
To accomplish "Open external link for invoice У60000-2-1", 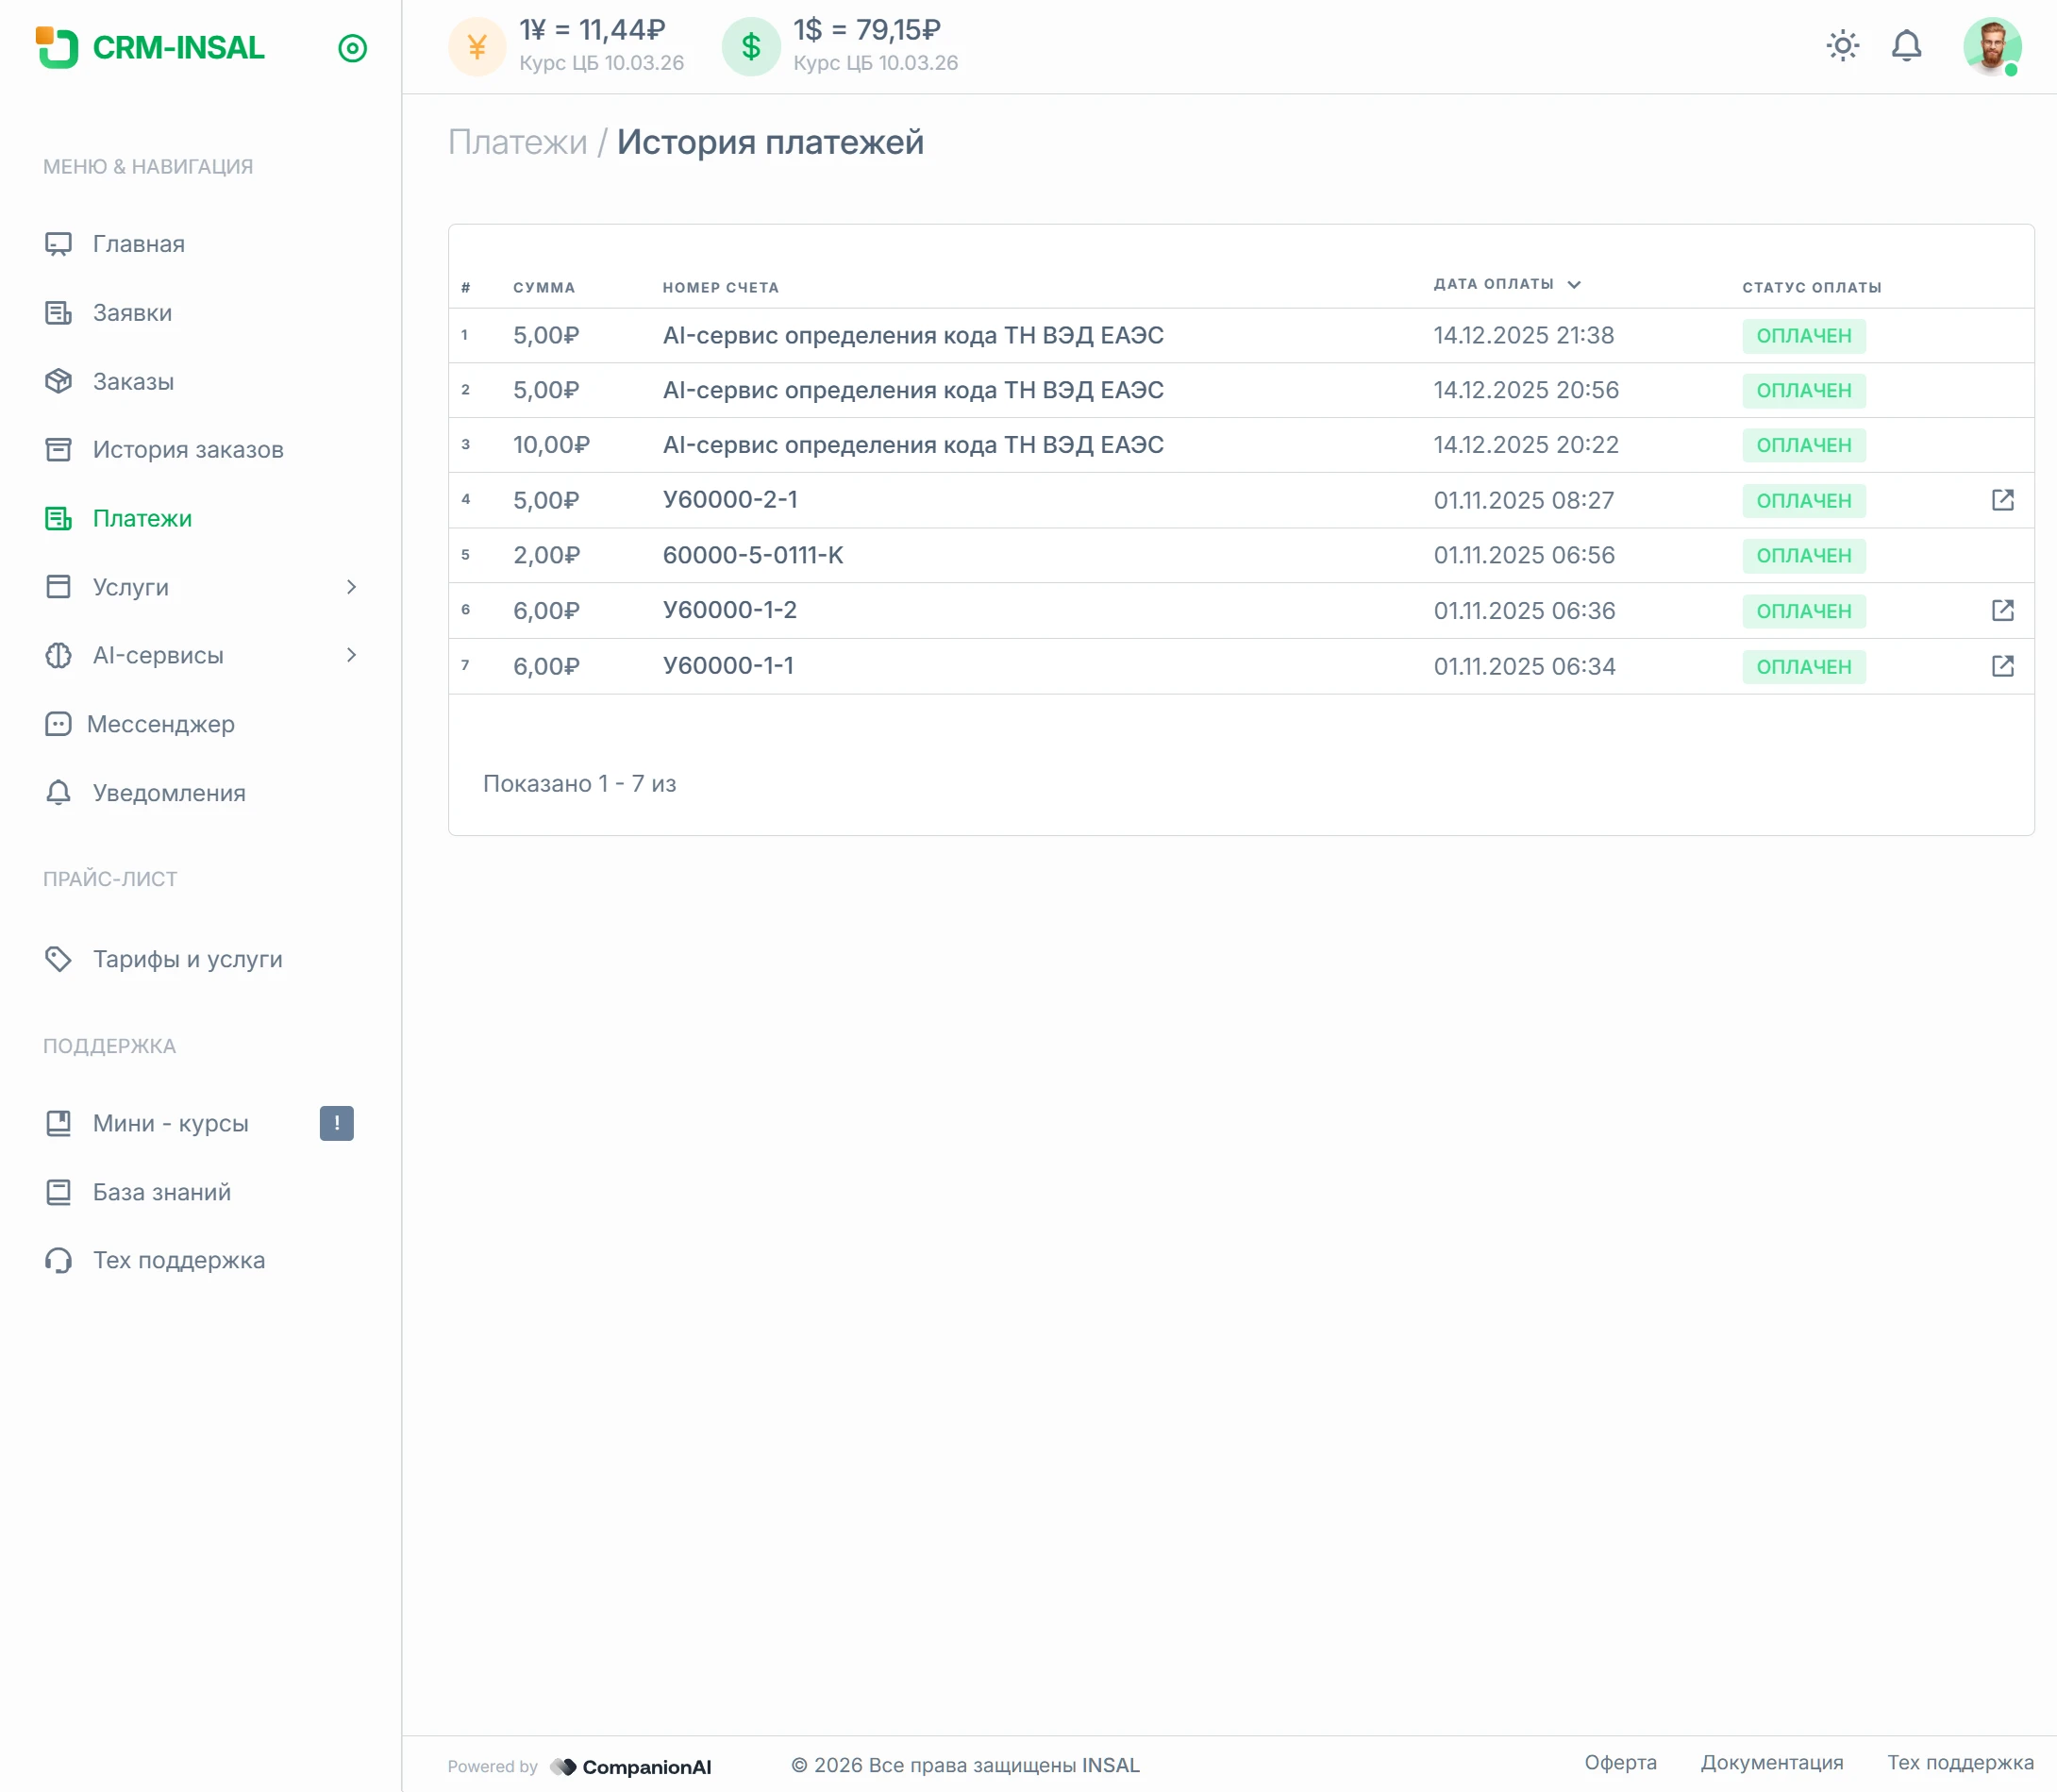I will (x=2002, y=500).
